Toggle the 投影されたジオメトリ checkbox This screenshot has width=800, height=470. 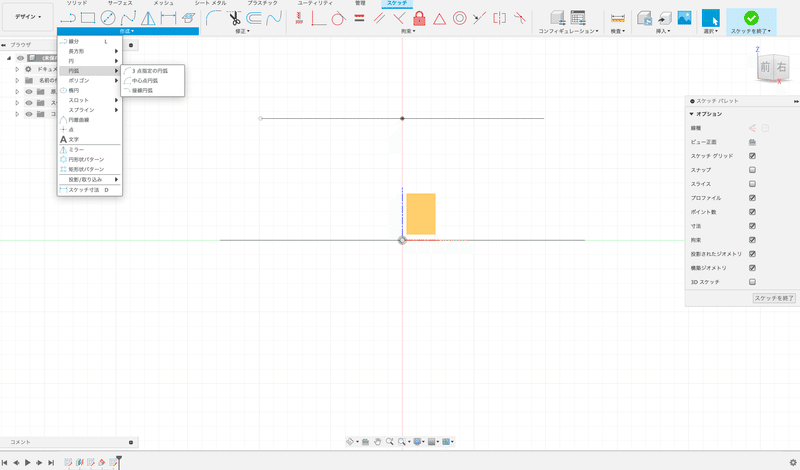click(752, 254)
